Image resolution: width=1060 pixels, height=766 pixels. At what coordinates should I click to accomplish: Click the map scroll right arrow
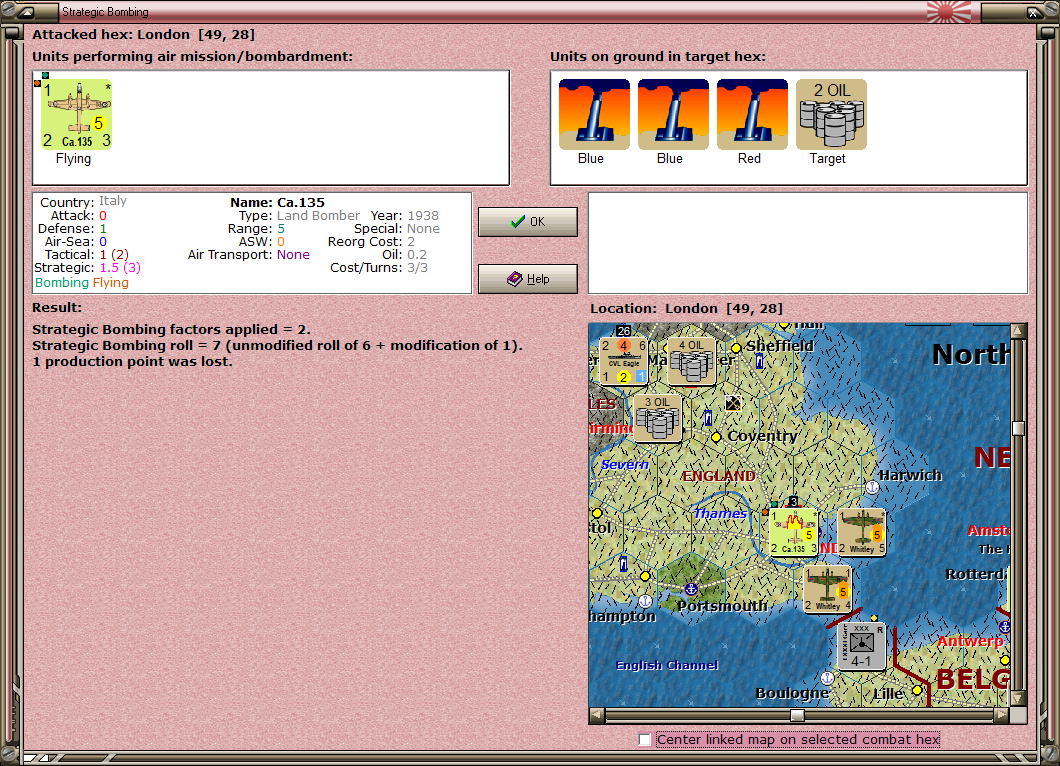pyautogui.click(x=1002, y=714)
